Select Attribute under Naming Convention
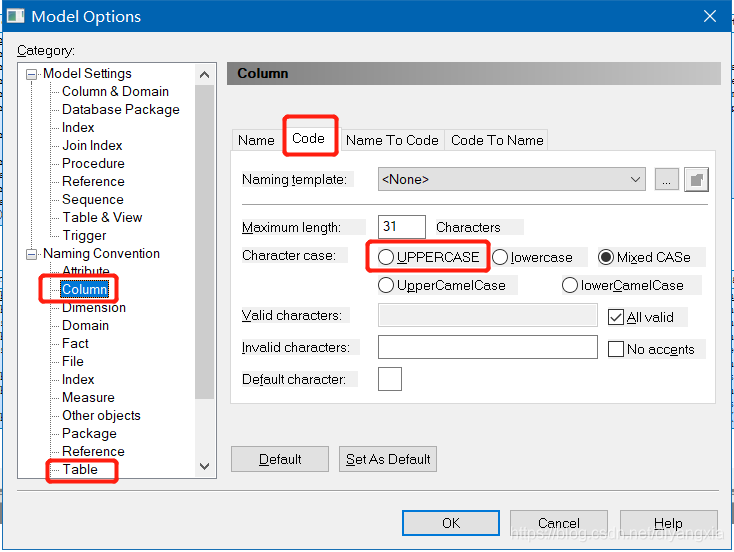 click(x=86, y=271)
